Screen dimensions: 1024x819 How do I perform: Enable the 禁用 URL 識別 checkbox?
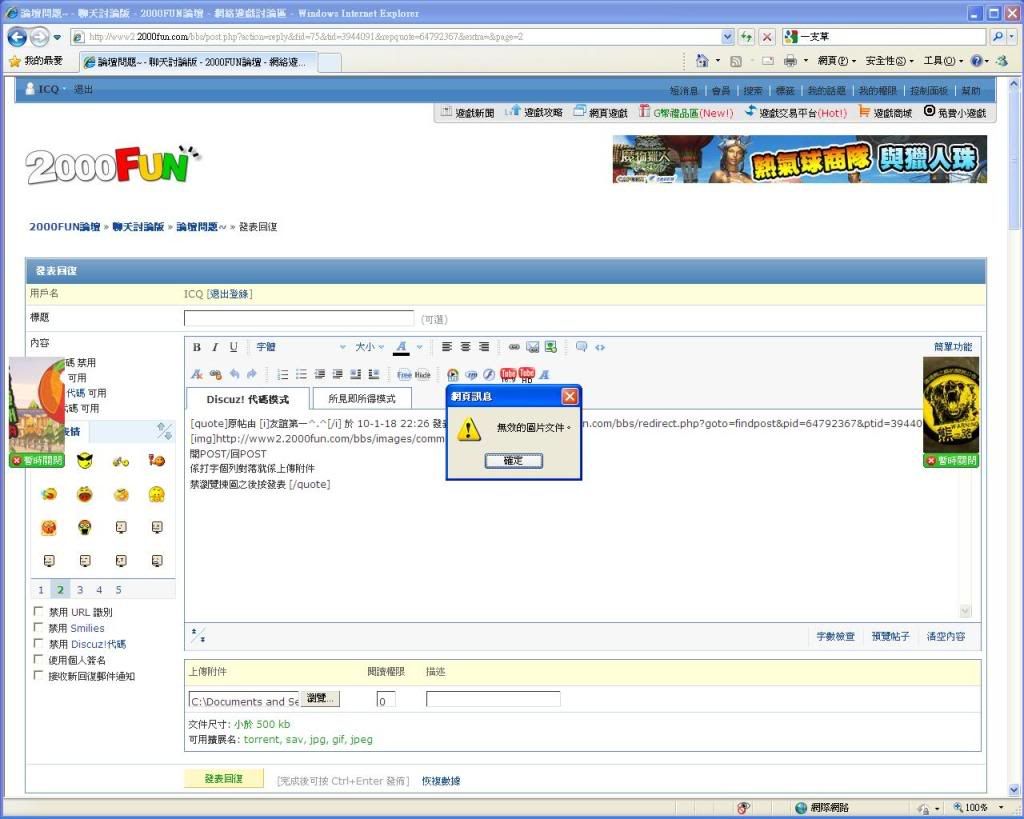tap(39, 612)
